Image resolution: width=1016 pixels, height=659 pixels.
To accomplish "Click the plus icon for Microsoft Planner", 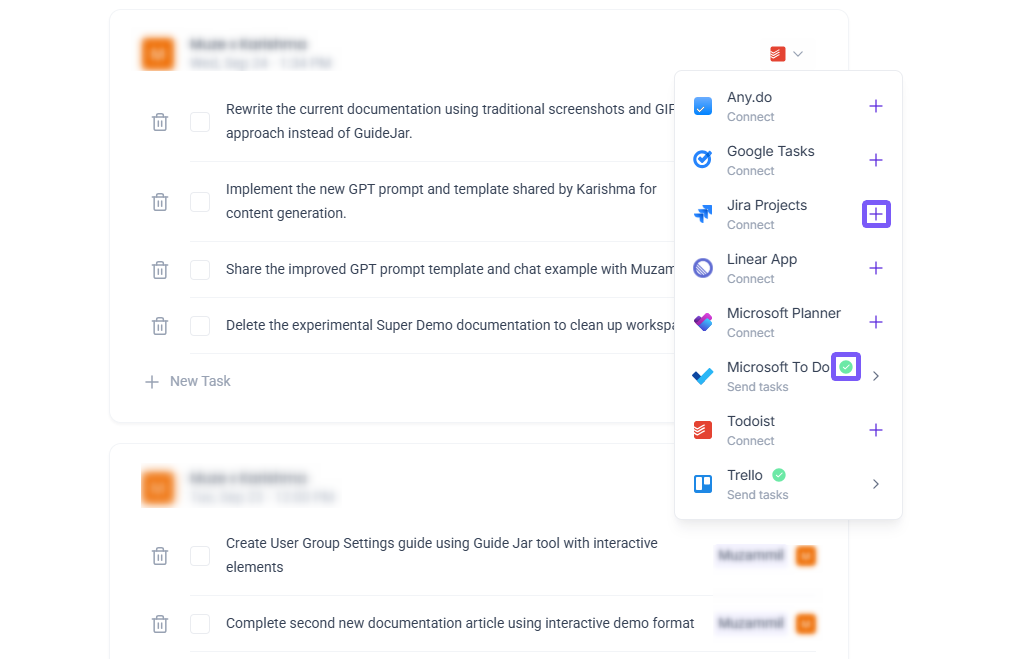I will tap(876, 322).
